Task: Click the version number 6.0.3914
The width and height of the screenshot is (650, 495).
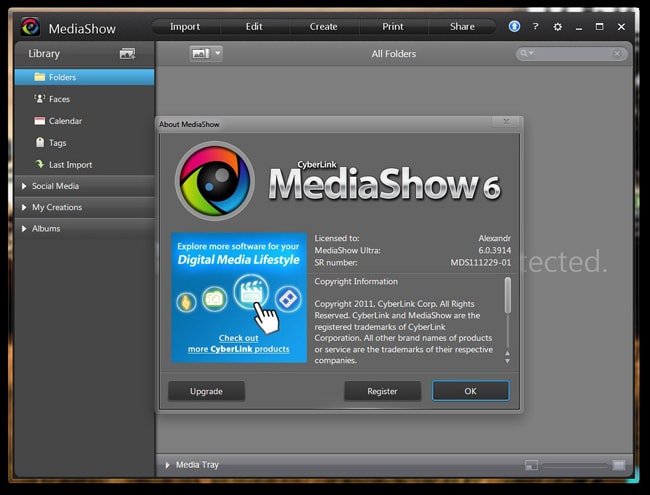Action: [495, 250]
